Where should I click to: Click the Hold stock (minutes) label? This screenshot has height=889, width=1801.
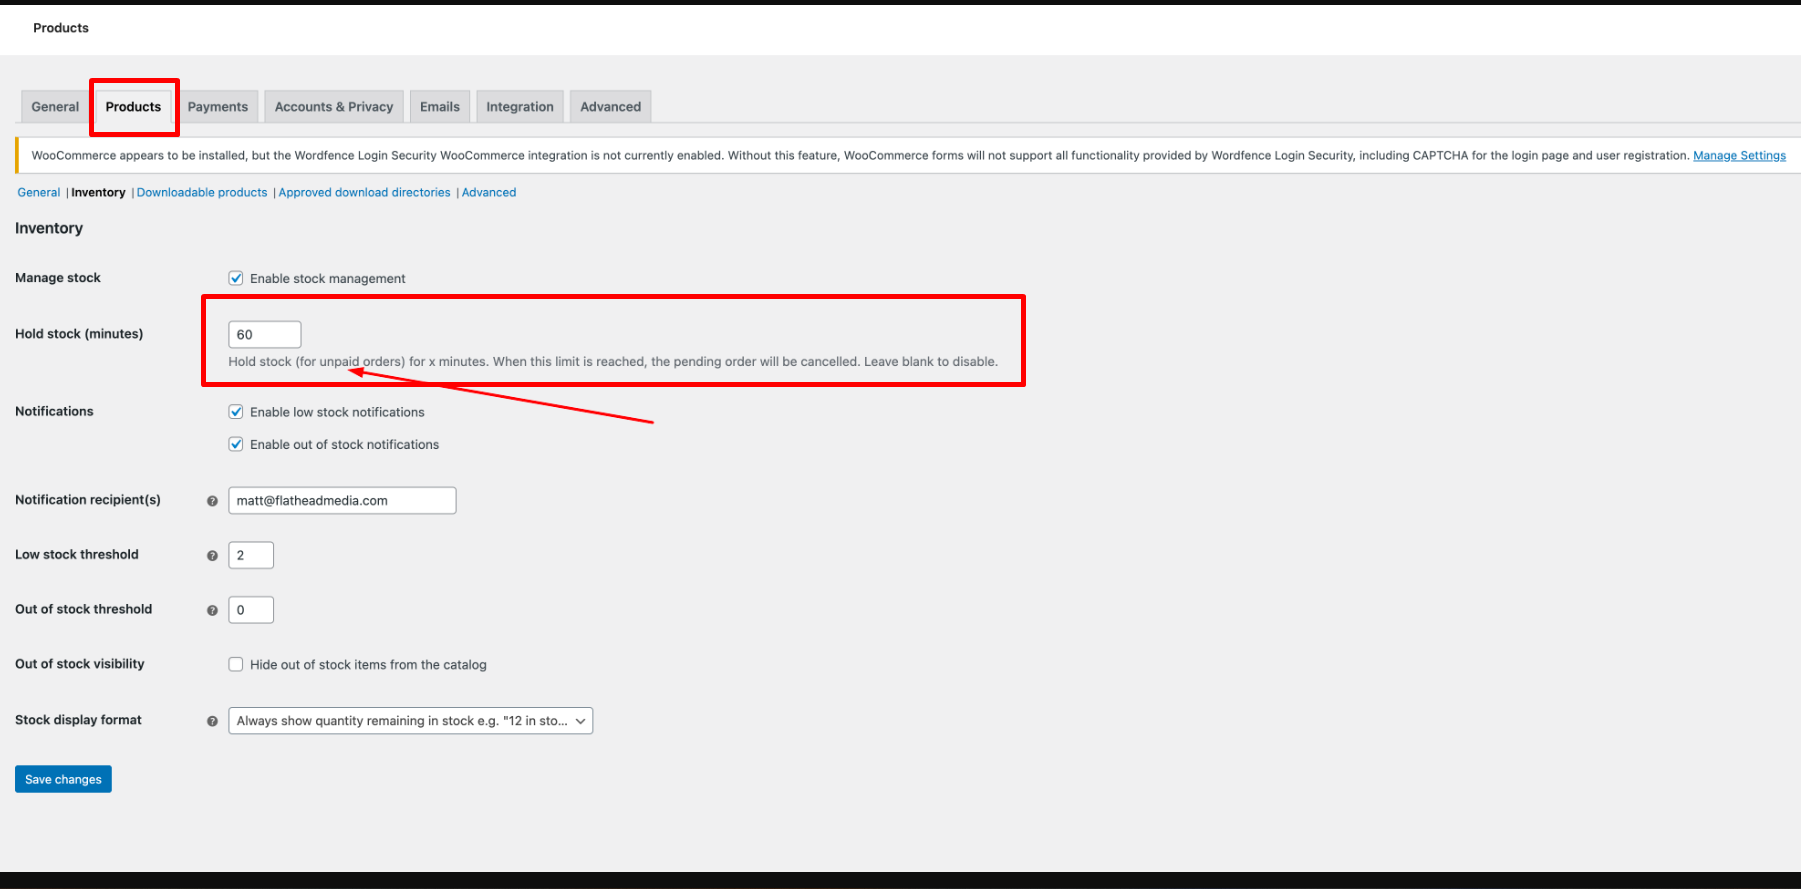coord(79,334)
